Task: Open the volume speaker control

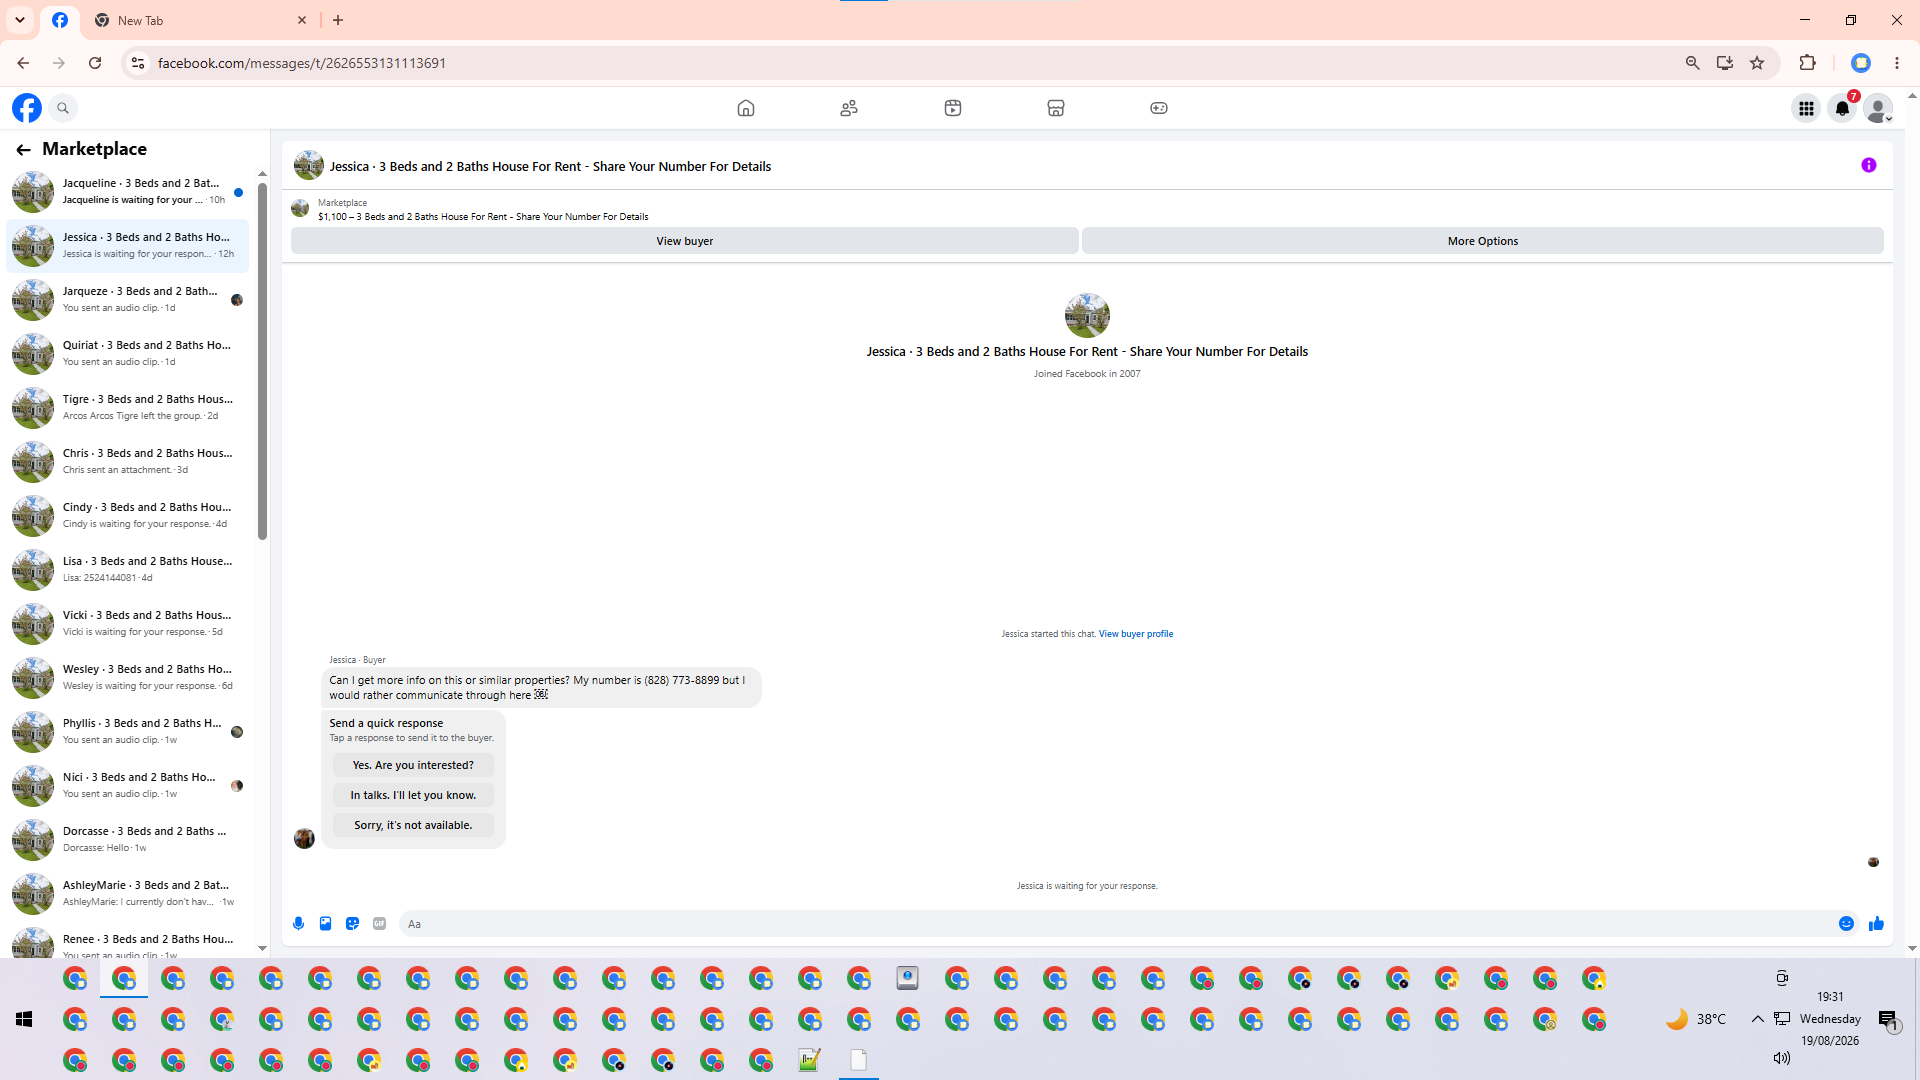Action: coord(1782,1058)
